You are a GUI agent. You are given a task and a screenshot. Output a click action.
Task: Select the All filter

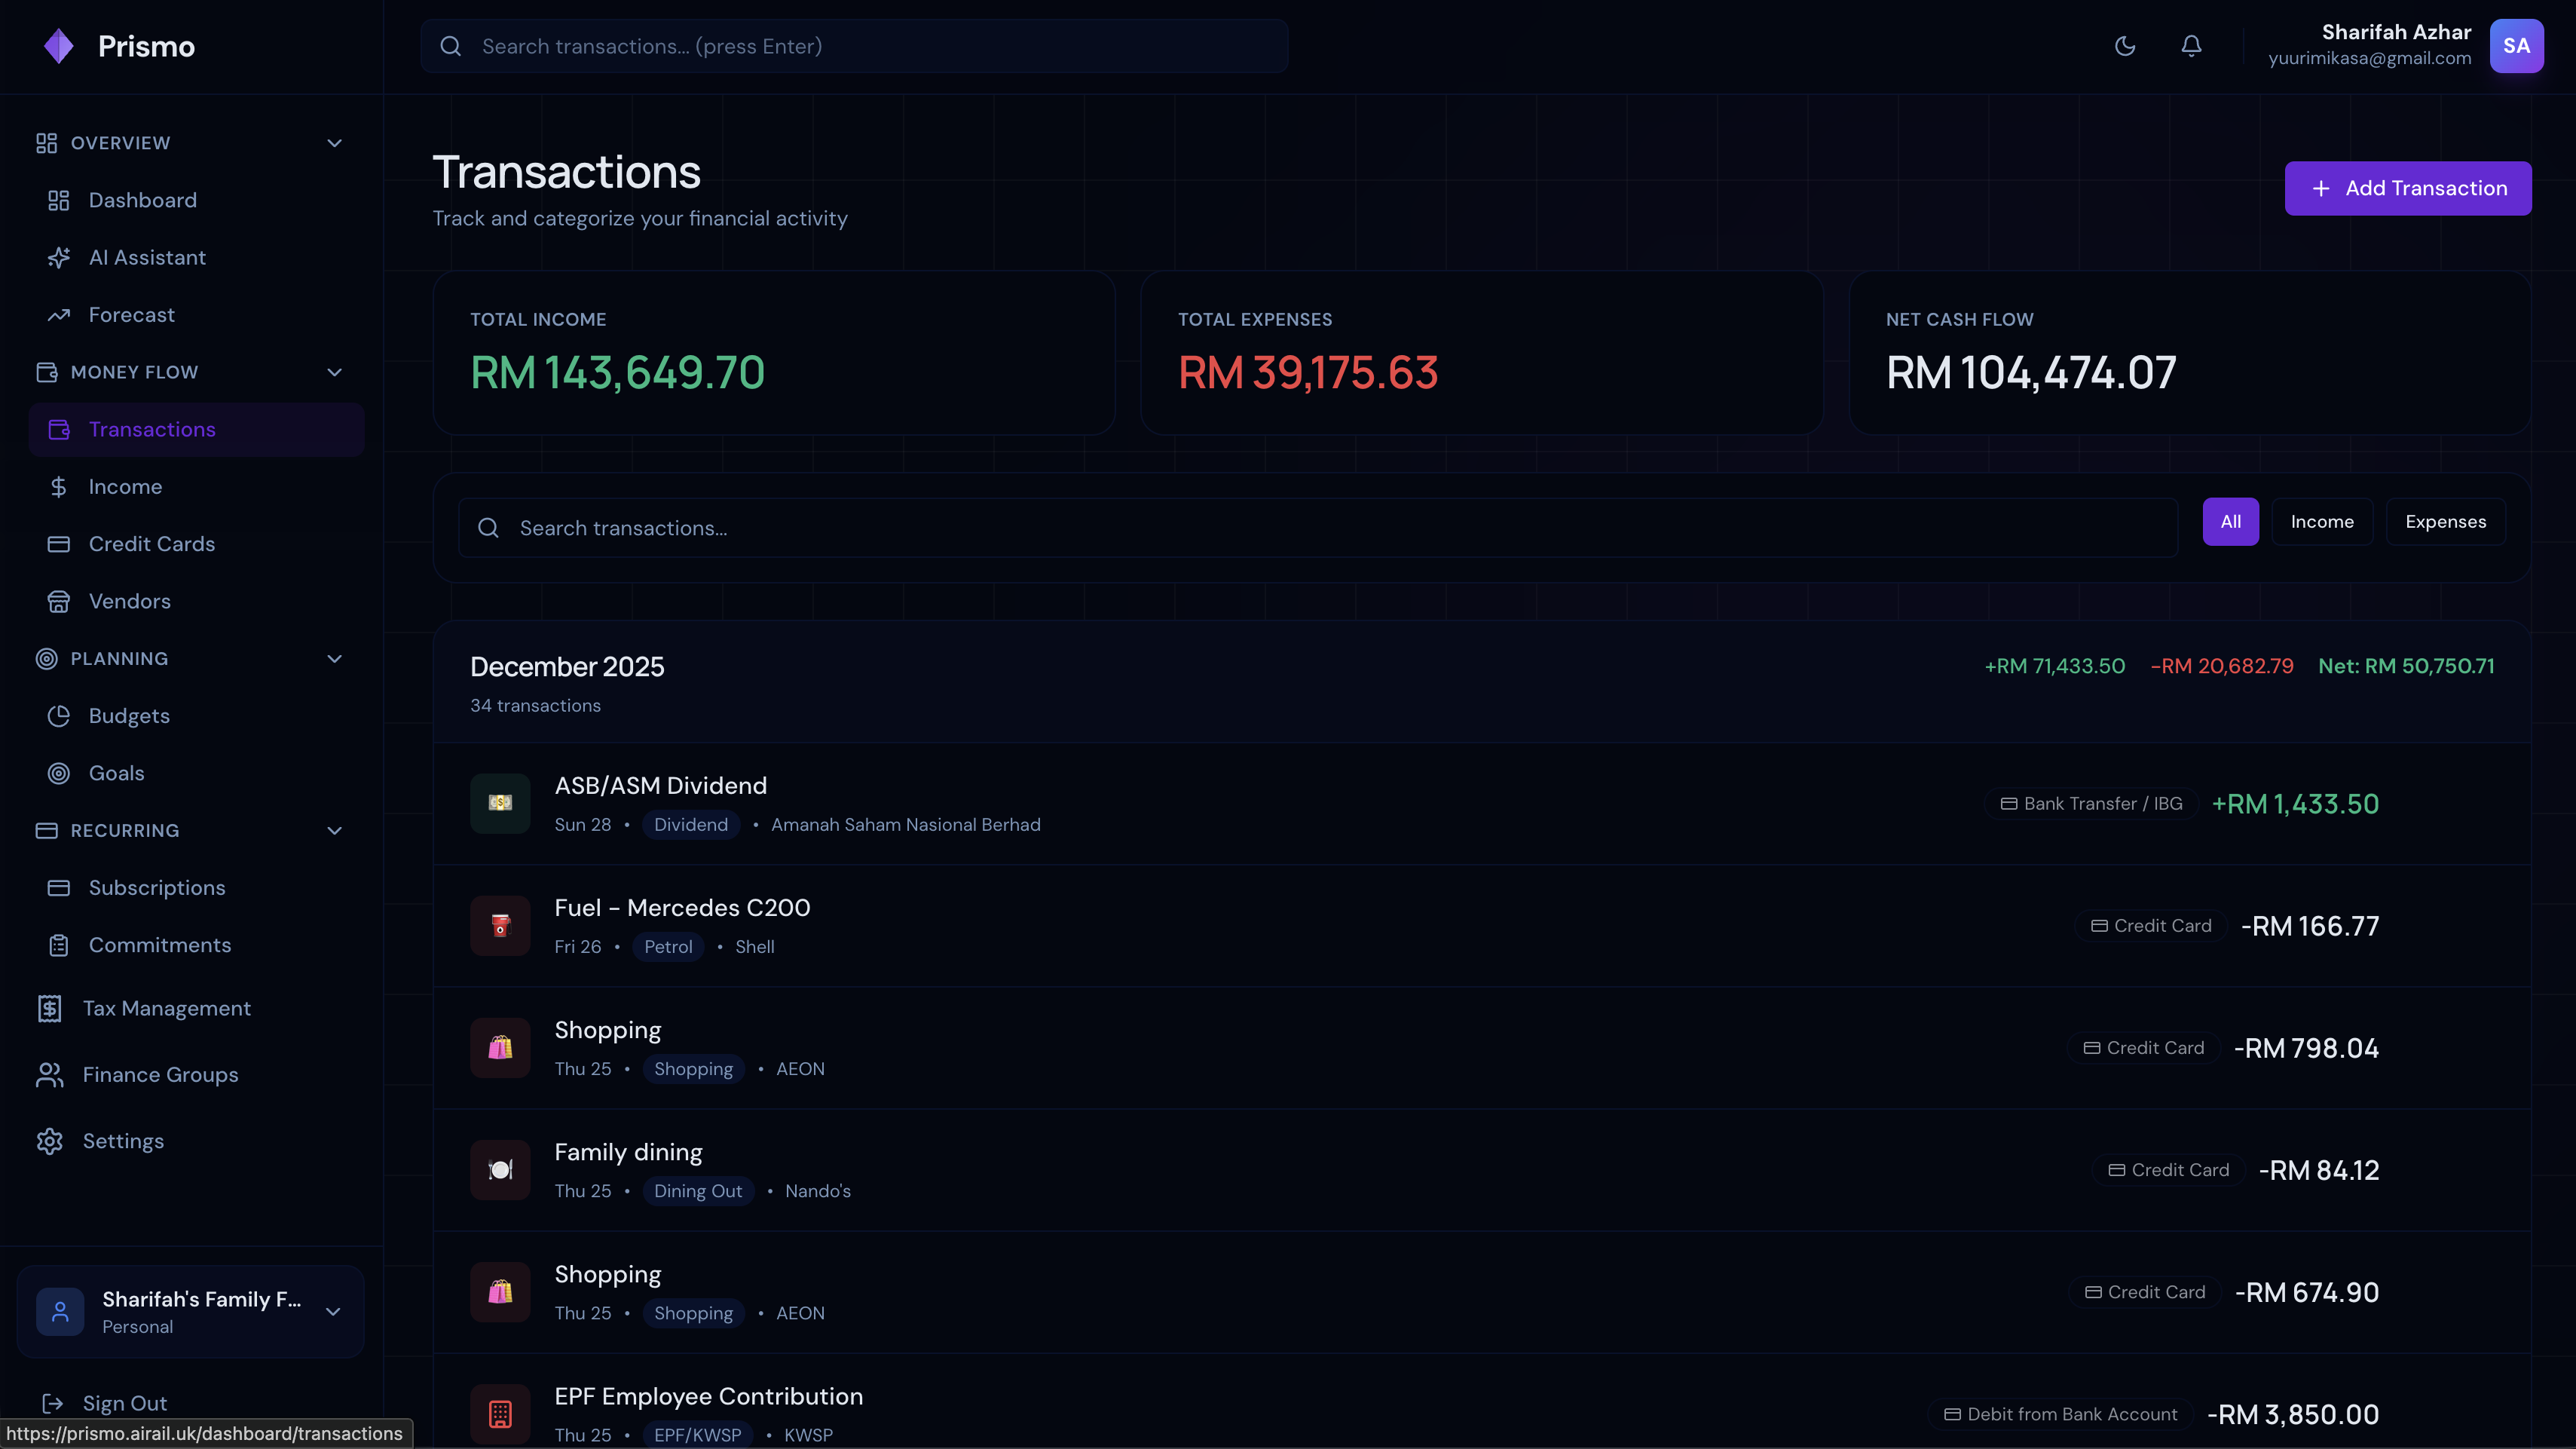pyautogui.click(x=2230, y=522)
